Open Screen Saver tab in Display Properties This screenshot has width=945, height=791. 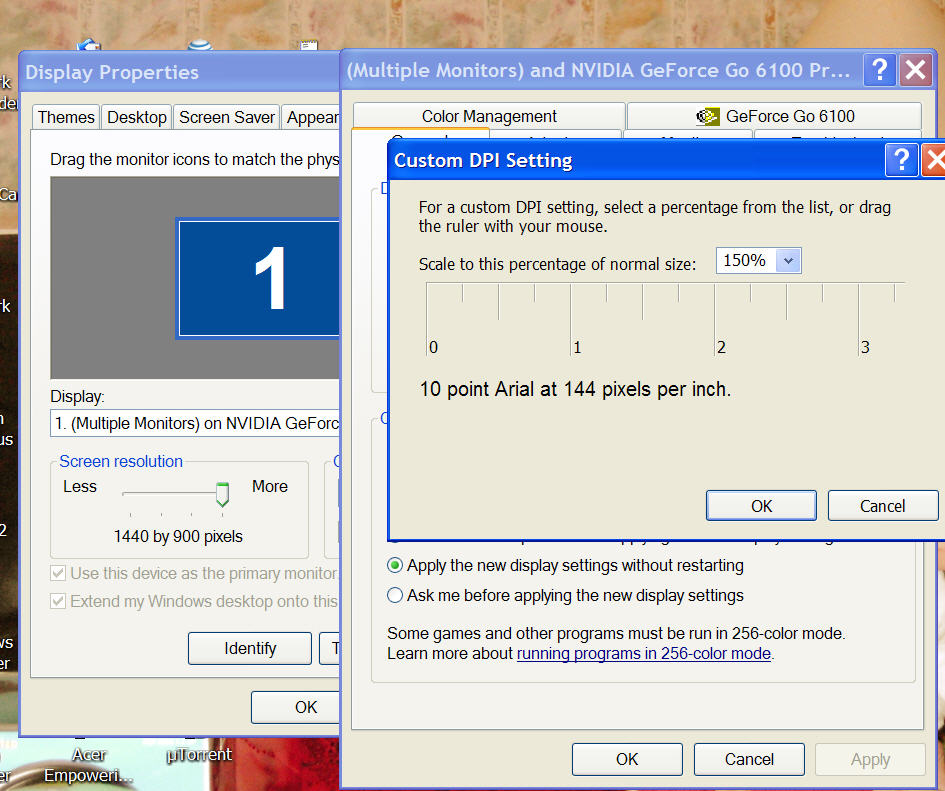227,117
